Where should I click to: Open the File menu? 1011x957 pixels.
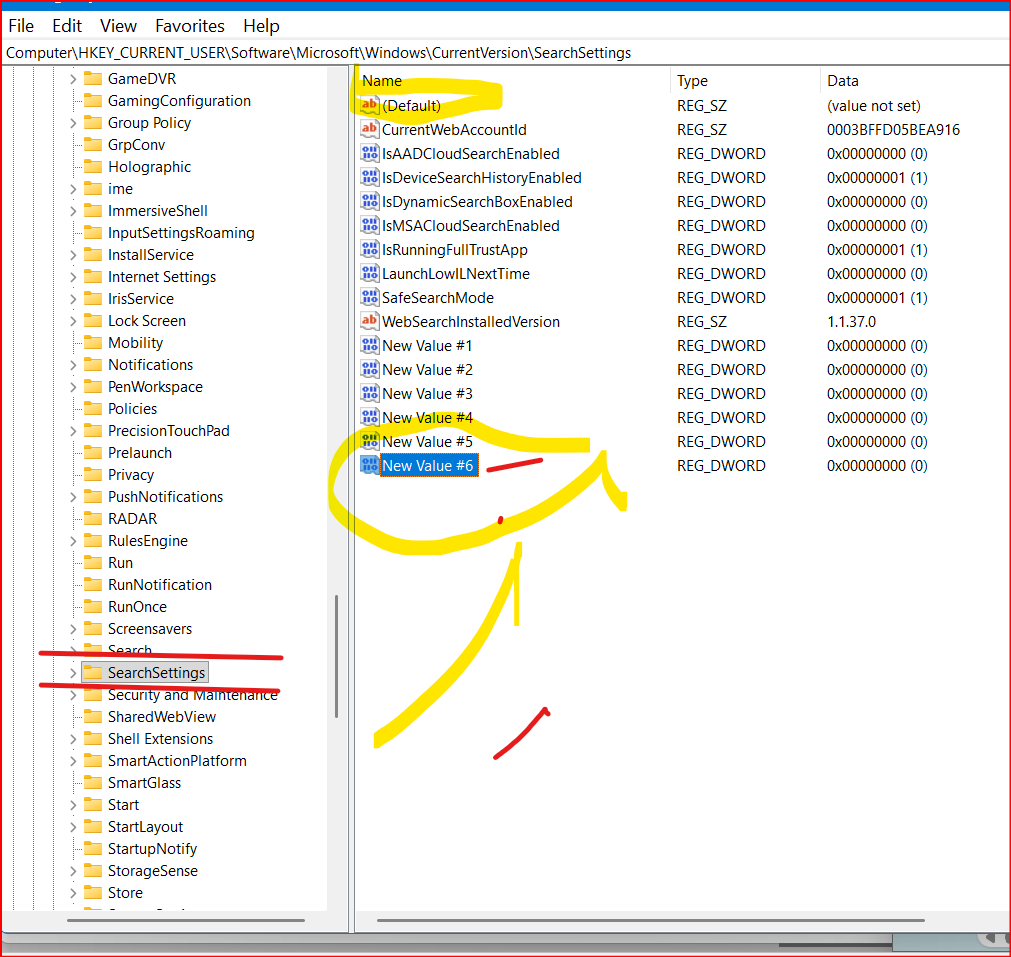click(21, 26)
